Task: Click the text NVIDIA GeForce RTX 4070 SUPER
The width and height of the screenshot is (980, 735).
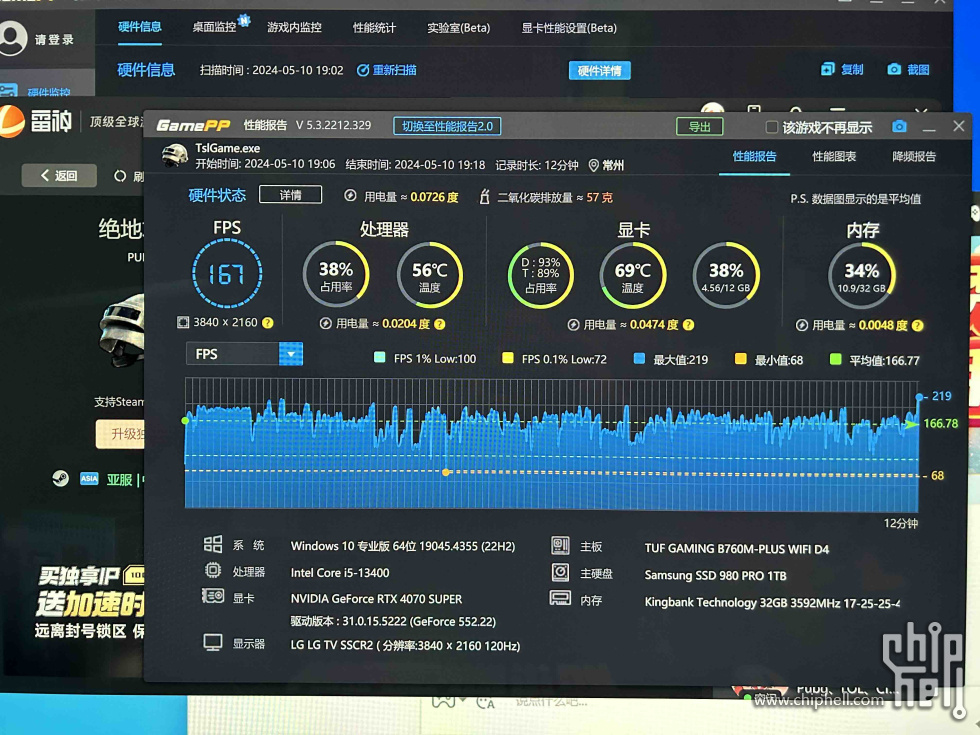Action: [376, 599]
